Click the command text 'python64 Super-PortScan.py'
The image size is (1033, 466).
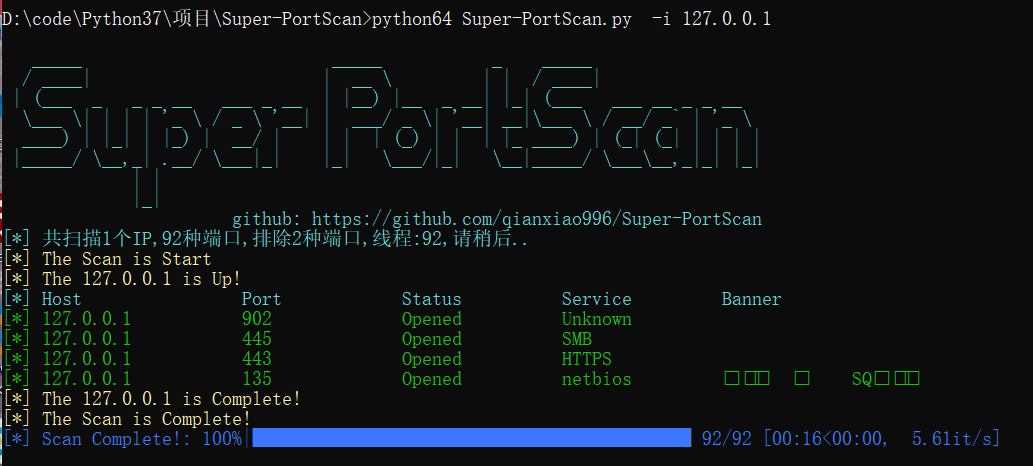[x=501, y=19]
